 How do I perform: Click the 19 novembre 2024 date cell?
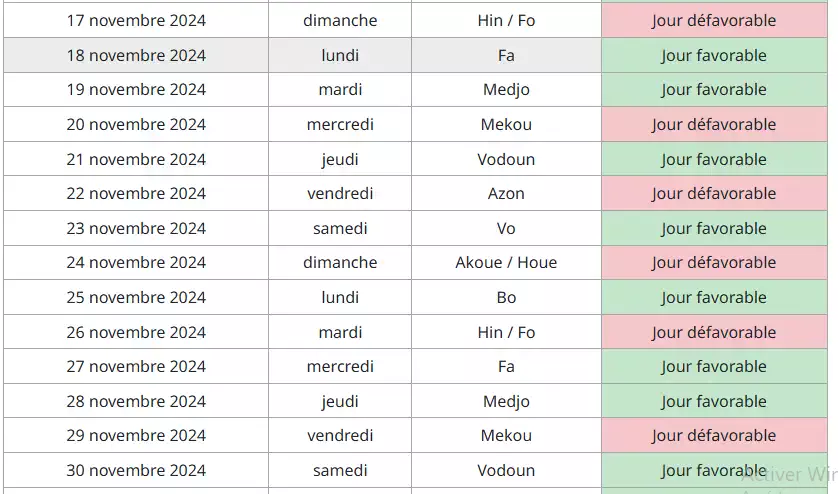pos(136,90)
